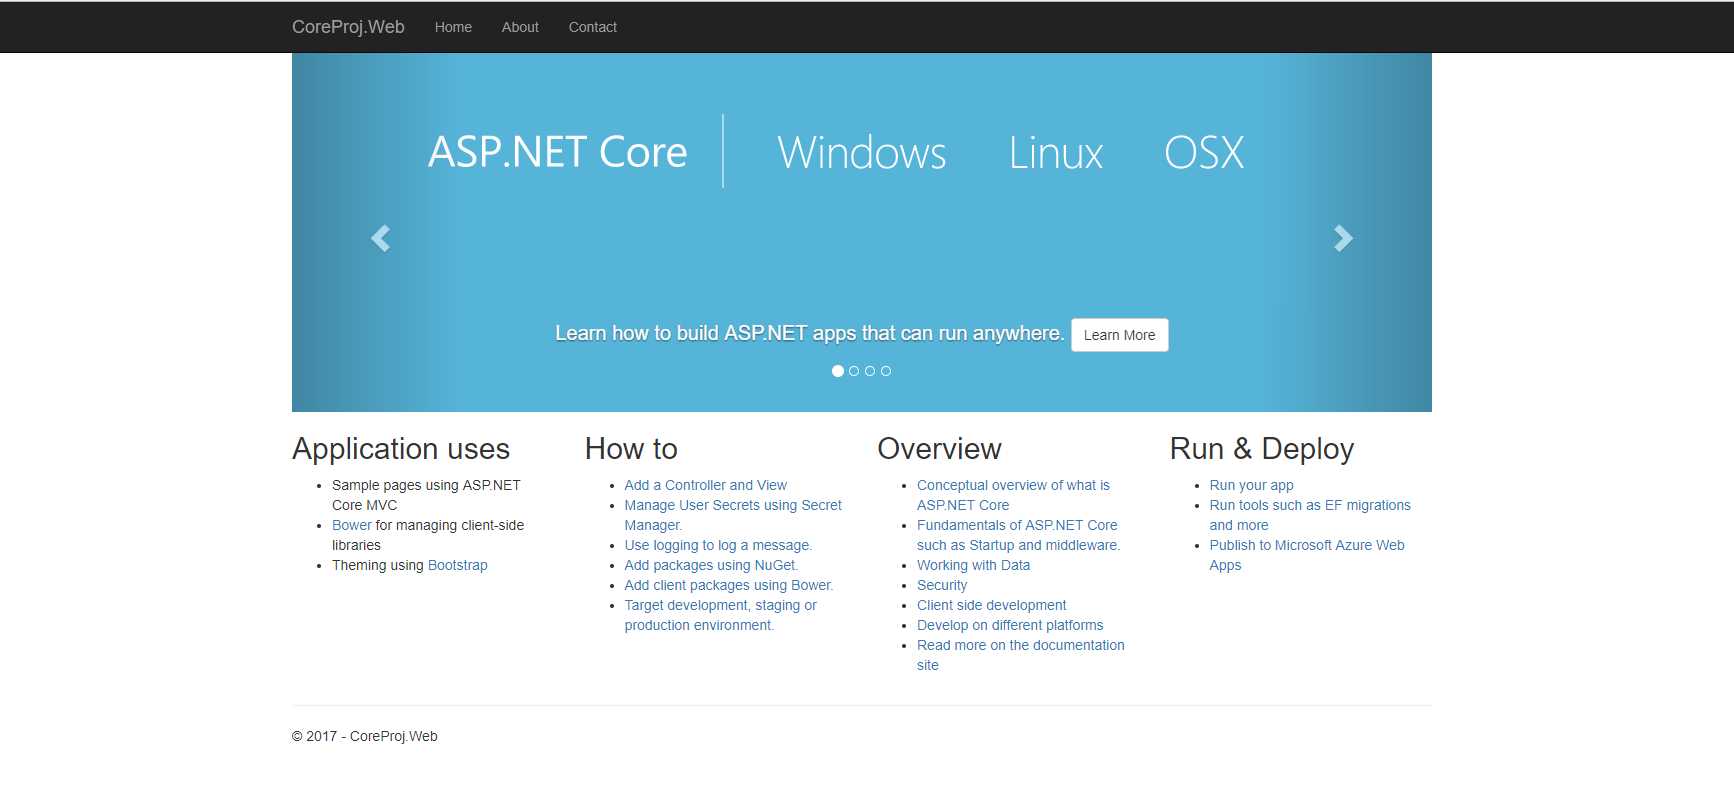The height and width of the screenshot is (787, 1734).
Task: Open 'Read more on the documentation site' link
Action: point(1020,655)
